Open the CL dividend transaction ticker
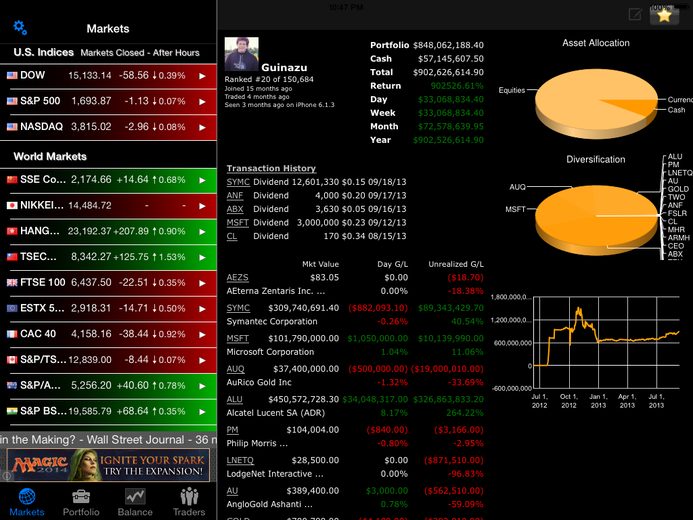The width and height of the screenshot is (693, 520). coord(232,236)
